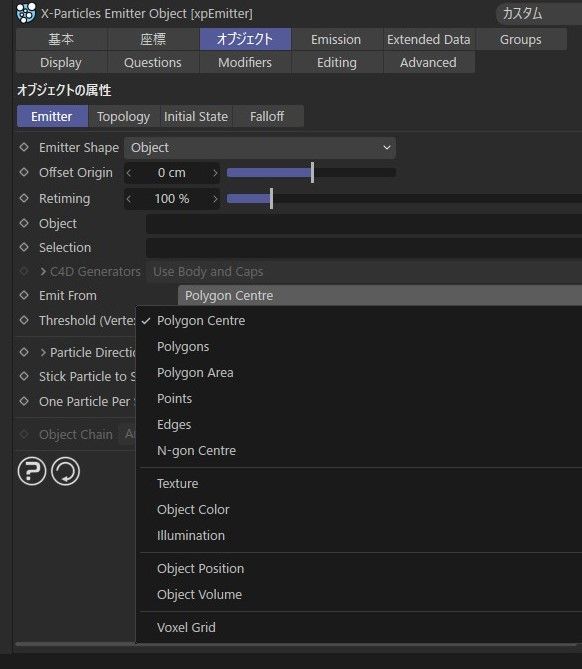Click the Object link field
The image size is (582, 669).
click(364, 224)
